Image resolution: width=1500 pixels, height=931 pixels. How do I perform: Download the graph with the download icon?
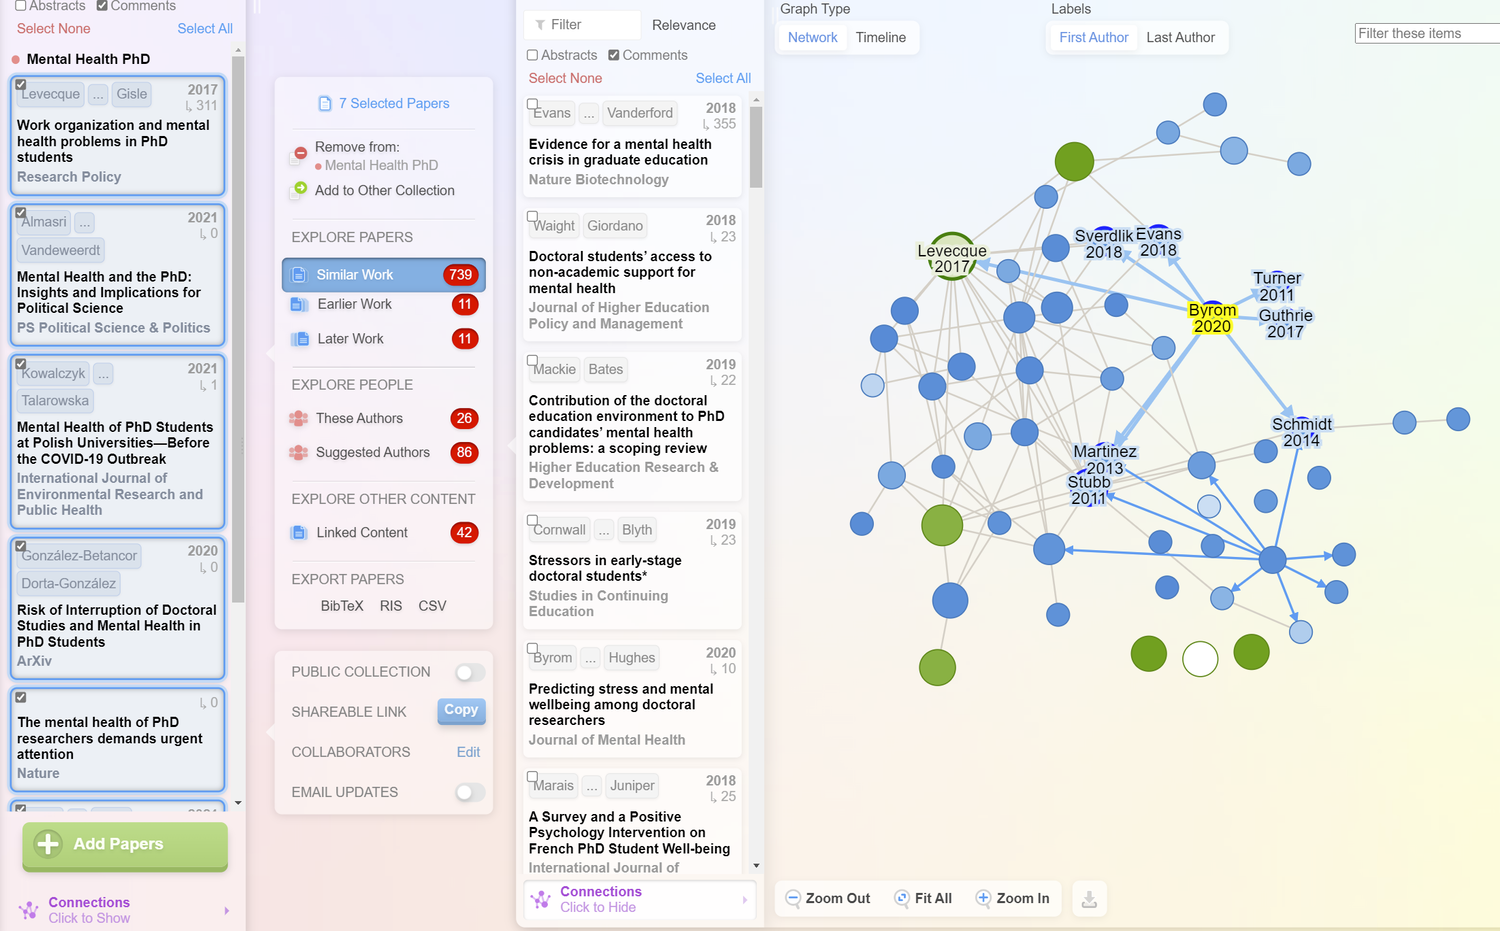click(x=1089, y=899)
